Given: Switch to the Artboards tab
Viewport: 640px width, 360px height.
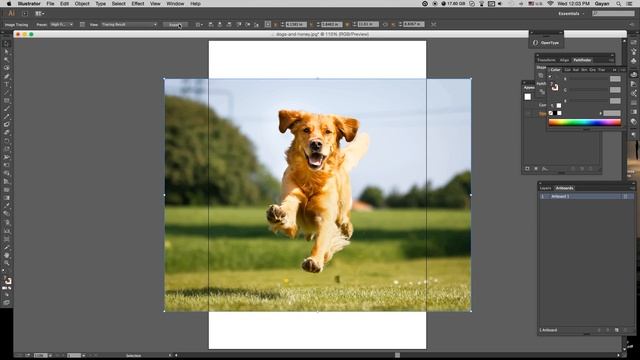Looking at the screenshot, I should 564,188.
